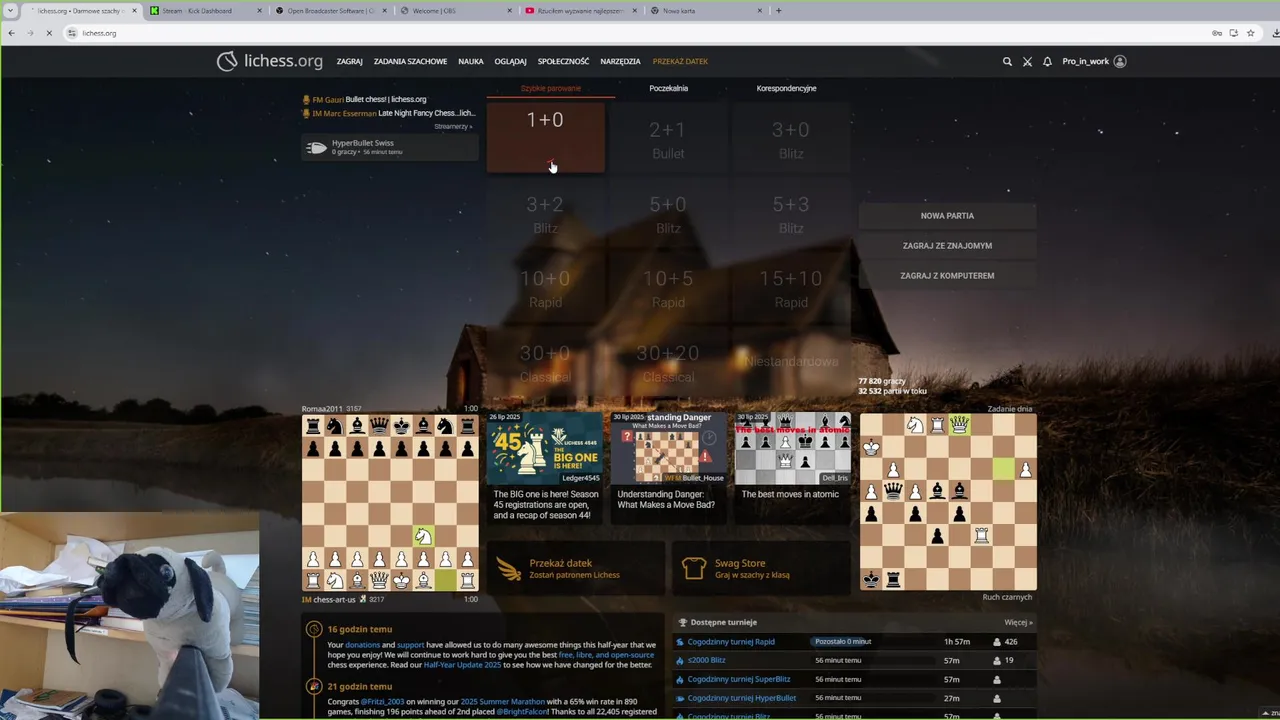Click the microphone icon next to FM Gauri
Viewport: 1280px width, 720px height.
pyautogui.click(x=306, y=100)
